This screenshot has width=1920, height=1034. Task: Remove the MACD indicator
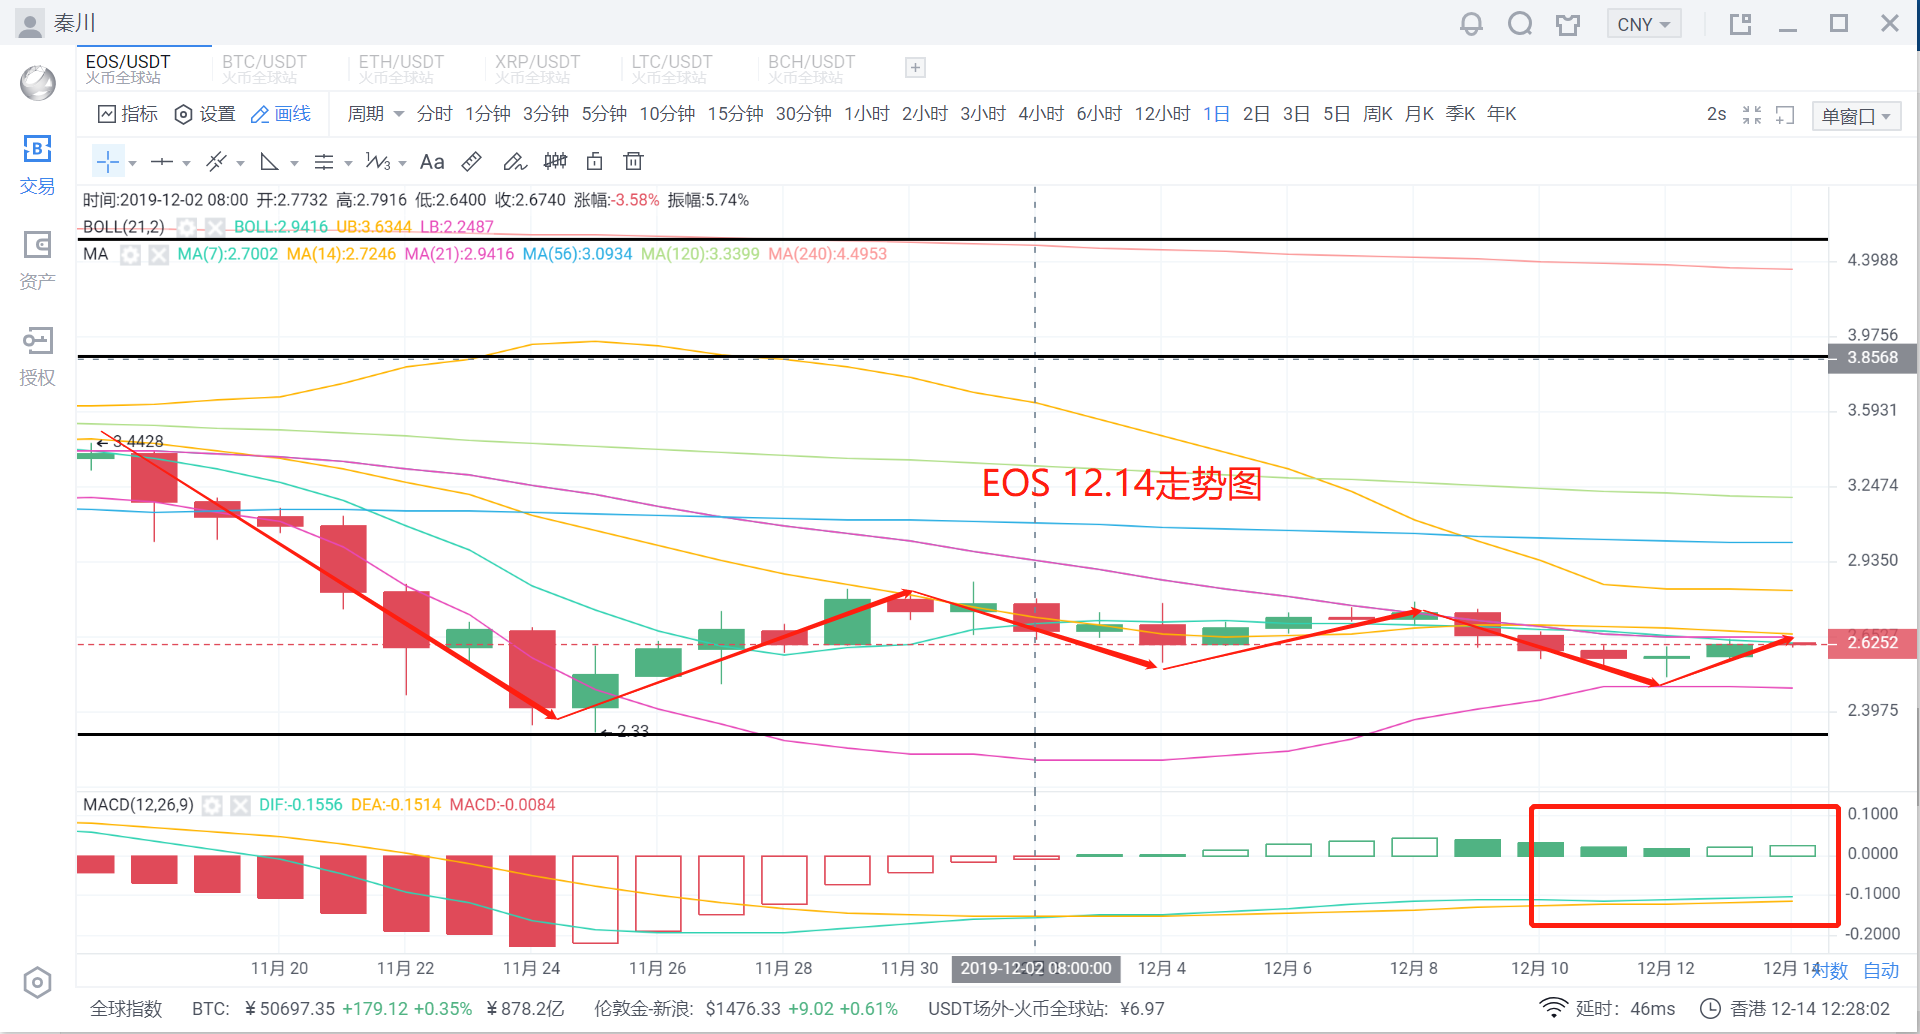tap(240, 805)
